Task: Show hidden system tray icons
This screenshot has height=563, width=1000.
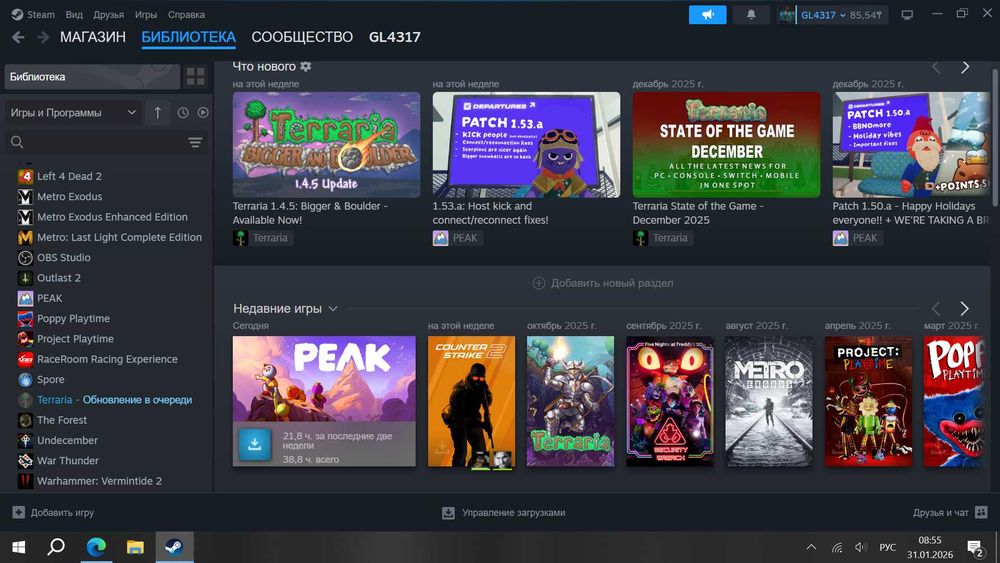Action: [811, 547]
